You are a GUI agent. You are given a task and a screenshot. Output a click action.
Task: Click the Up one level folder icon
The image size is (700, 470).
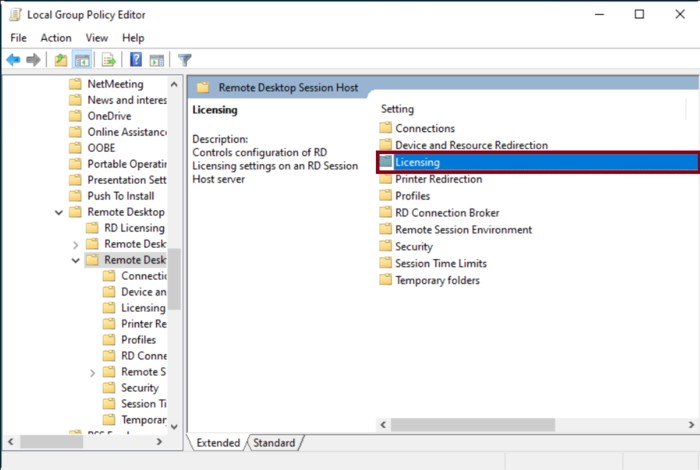(61, 60)
